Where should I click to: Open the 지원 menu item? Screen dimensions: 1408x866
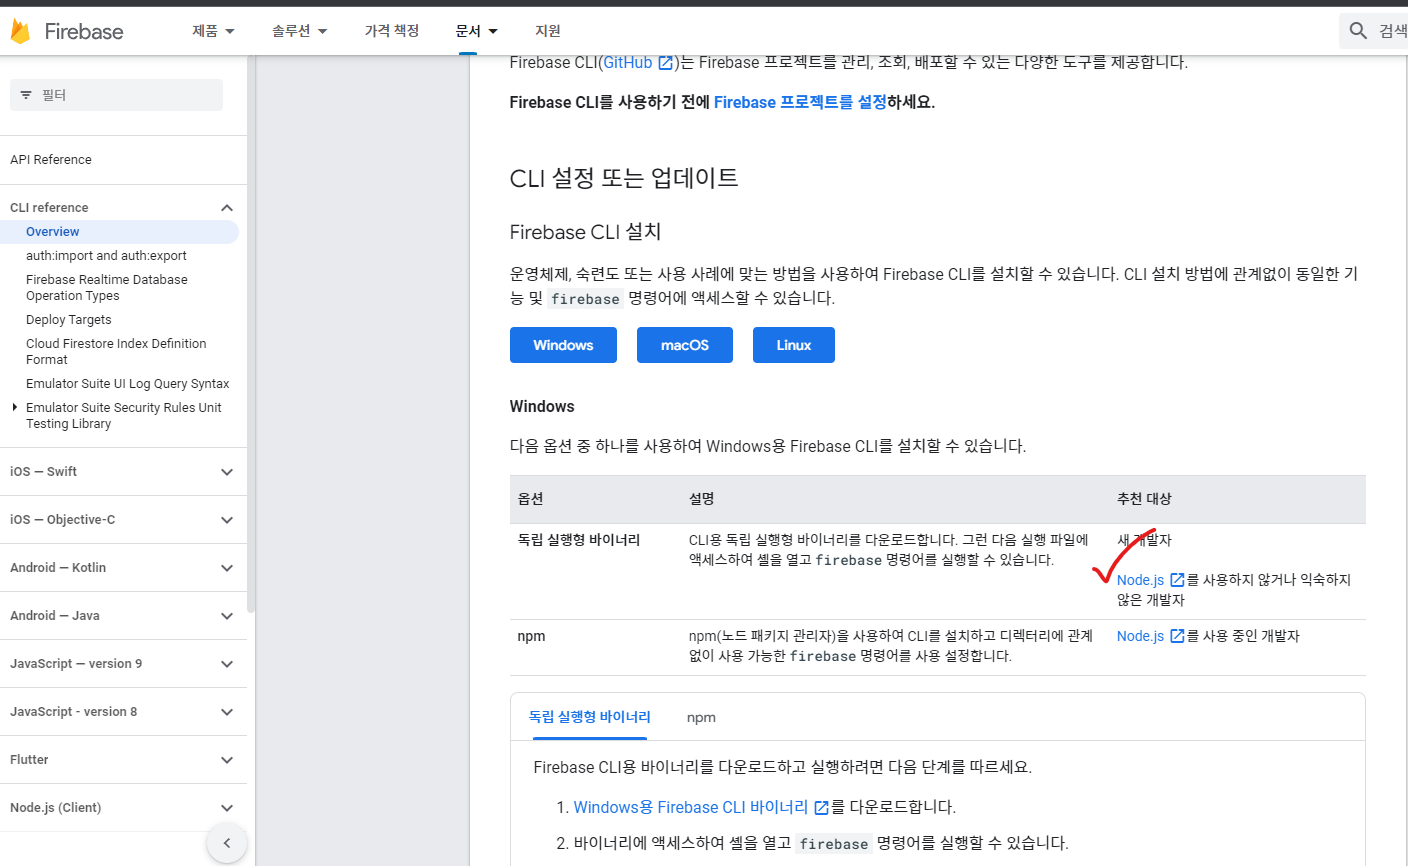(x=548, y=31)
